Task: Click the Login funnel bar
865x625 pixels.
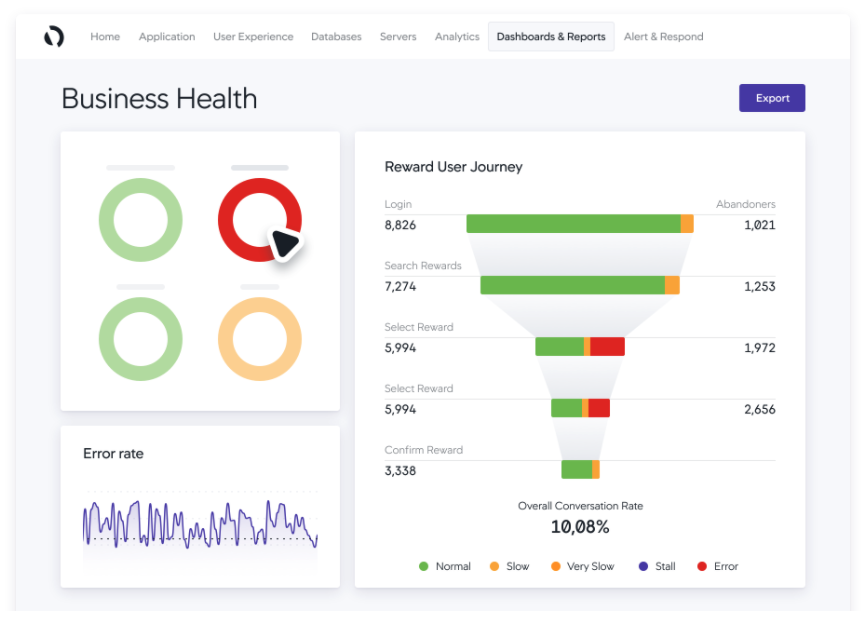Action: tap(580, 224)
